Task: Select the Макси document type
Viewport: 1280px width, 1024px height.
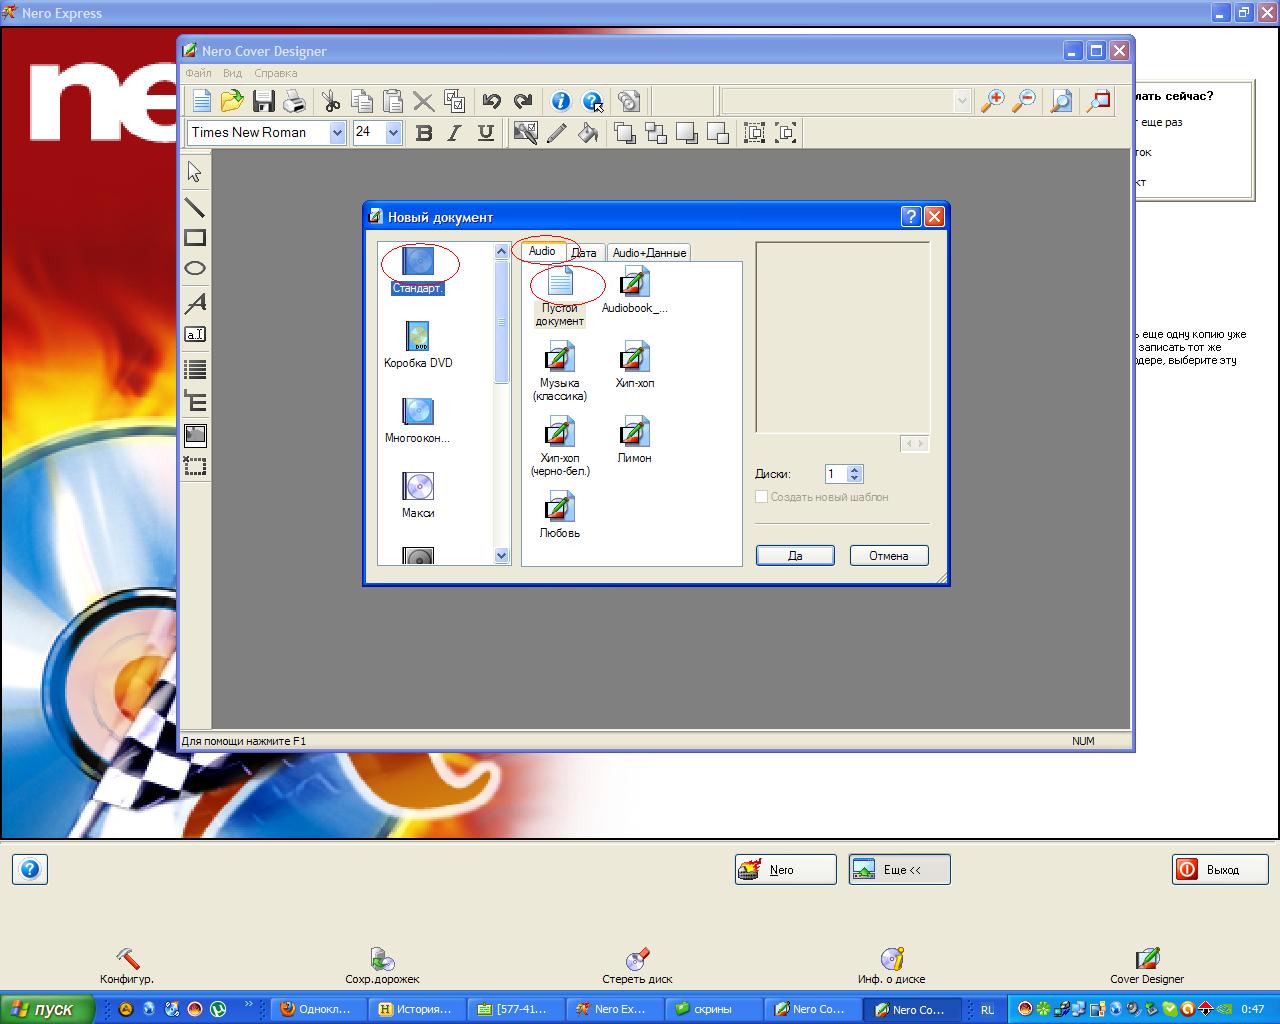Action: click(418, 495)
